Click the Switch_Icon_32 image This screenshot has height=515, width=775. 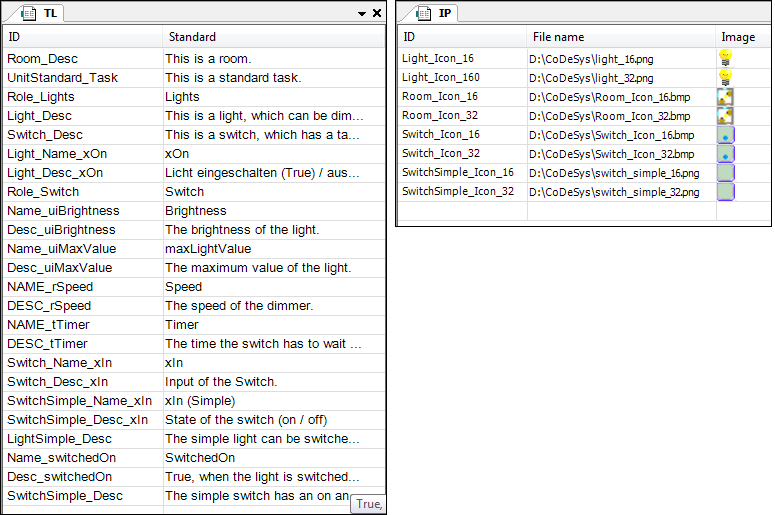[x=726, y=153]
